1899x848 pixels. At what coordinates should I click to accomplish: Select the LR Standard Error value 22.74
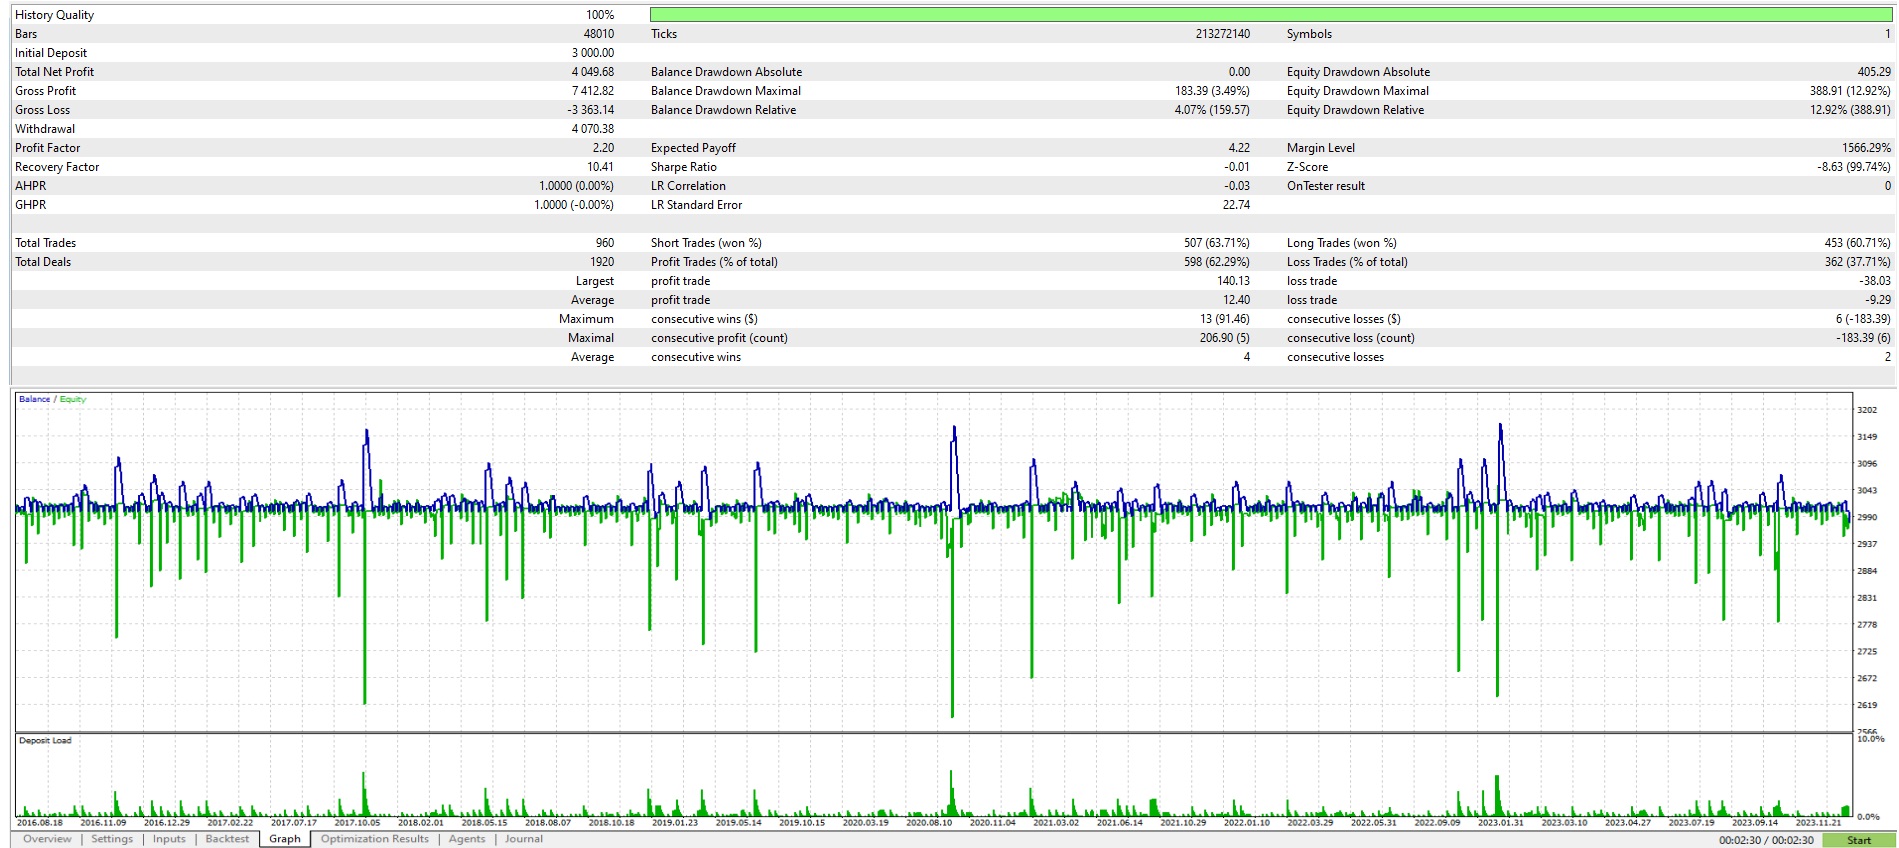1236,205
